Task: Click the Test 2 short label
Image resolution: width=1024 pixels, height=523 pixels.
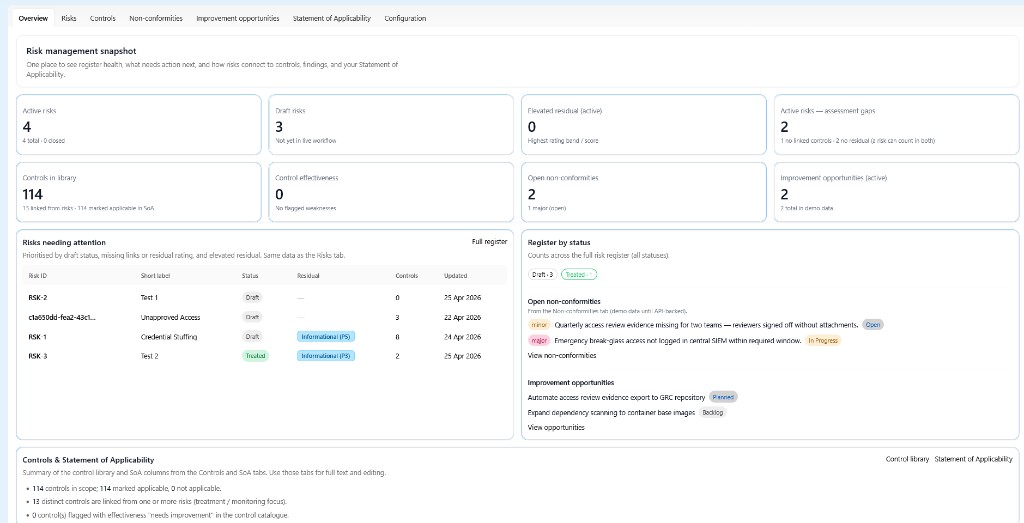Action: click(149, 357)
